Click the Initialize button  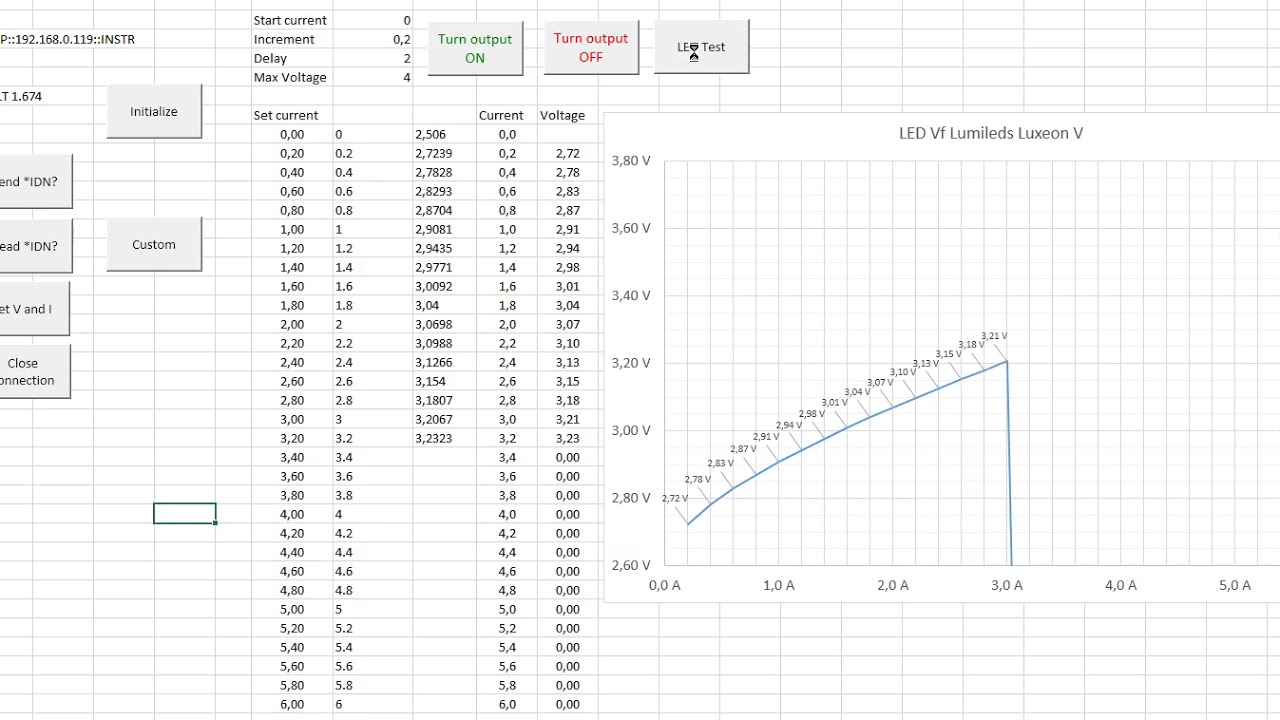tap(154, 111)
